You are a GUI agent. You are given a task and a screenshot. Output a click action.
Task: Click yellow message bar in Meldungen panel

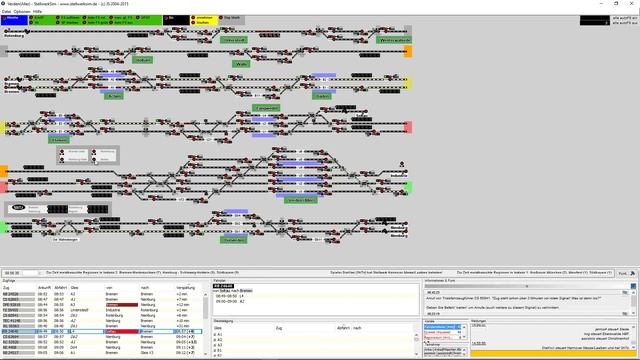pyautogui.click(x=553, y=353)
